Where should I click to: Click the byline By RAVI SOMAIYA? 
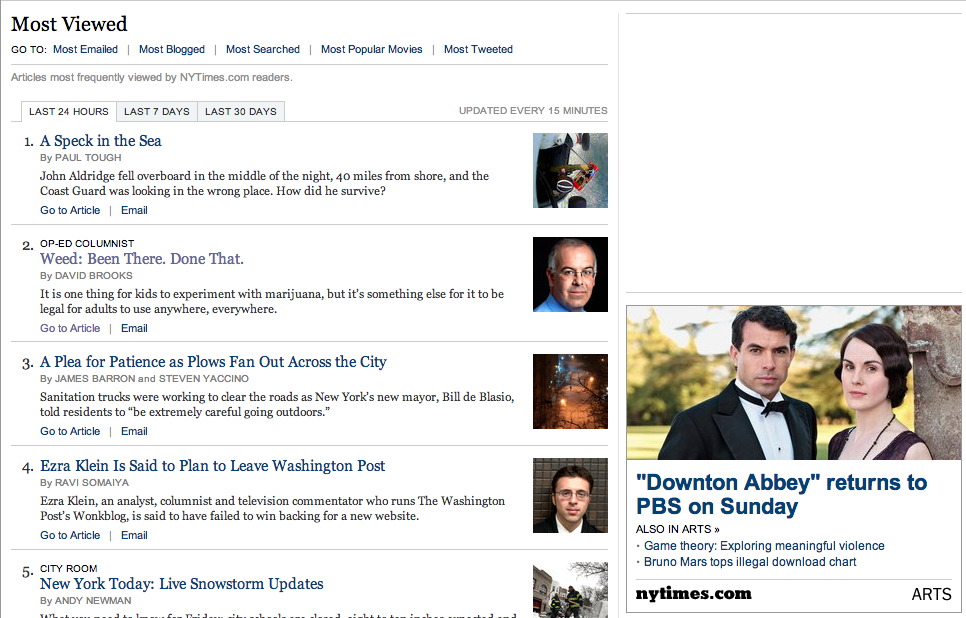click(x=84, y=483)
